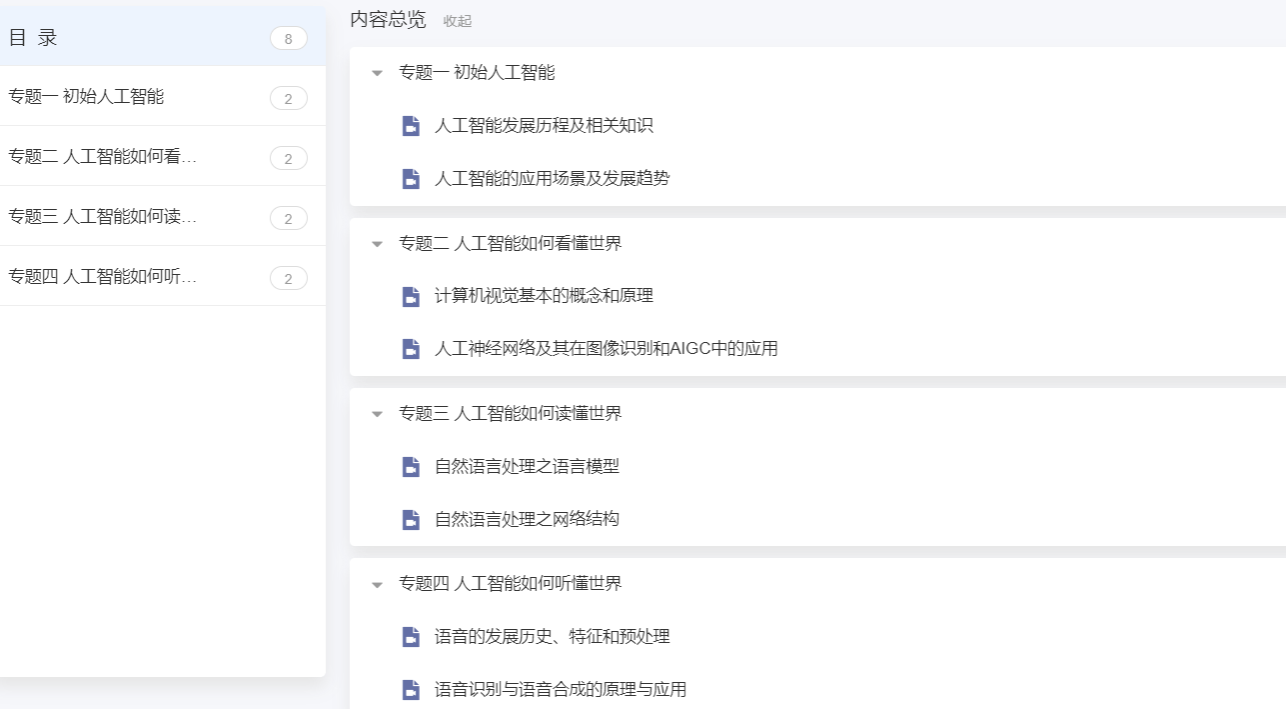The width and height of the screenshot is (1286, 709).
Task: Click the 目录 header count badge 8
Action: [288, 39]
